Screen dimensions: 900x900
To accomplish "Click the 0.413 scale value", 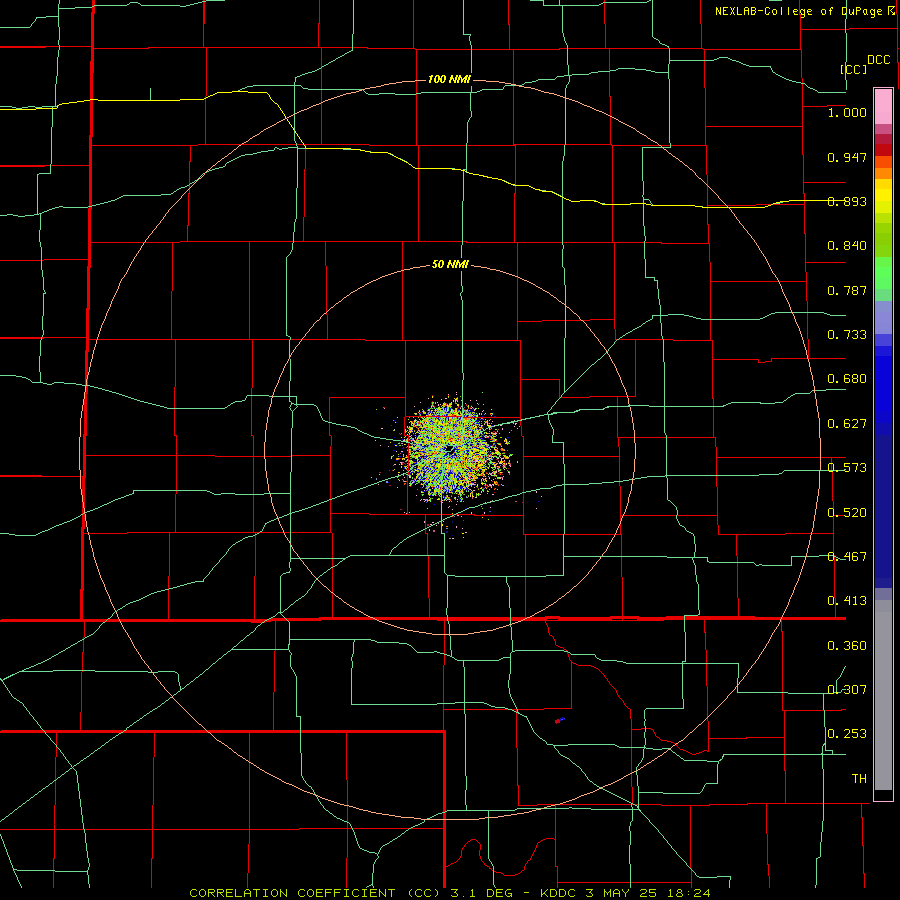I will 847,601.
